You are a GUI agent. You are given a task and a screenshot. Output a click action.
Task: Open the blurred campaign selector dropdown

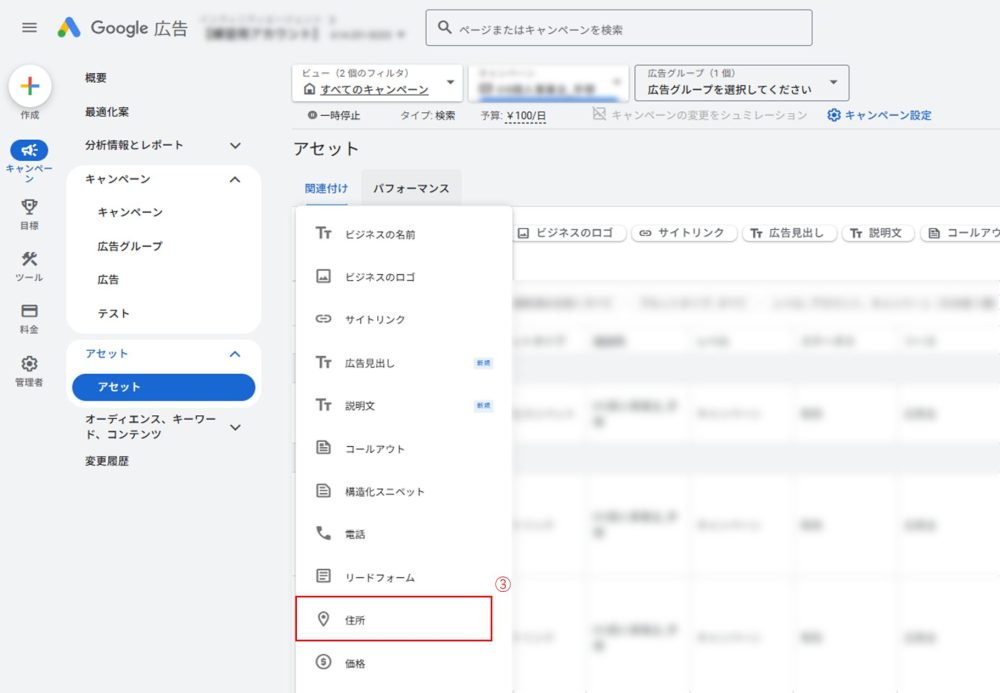coord(548,83)
